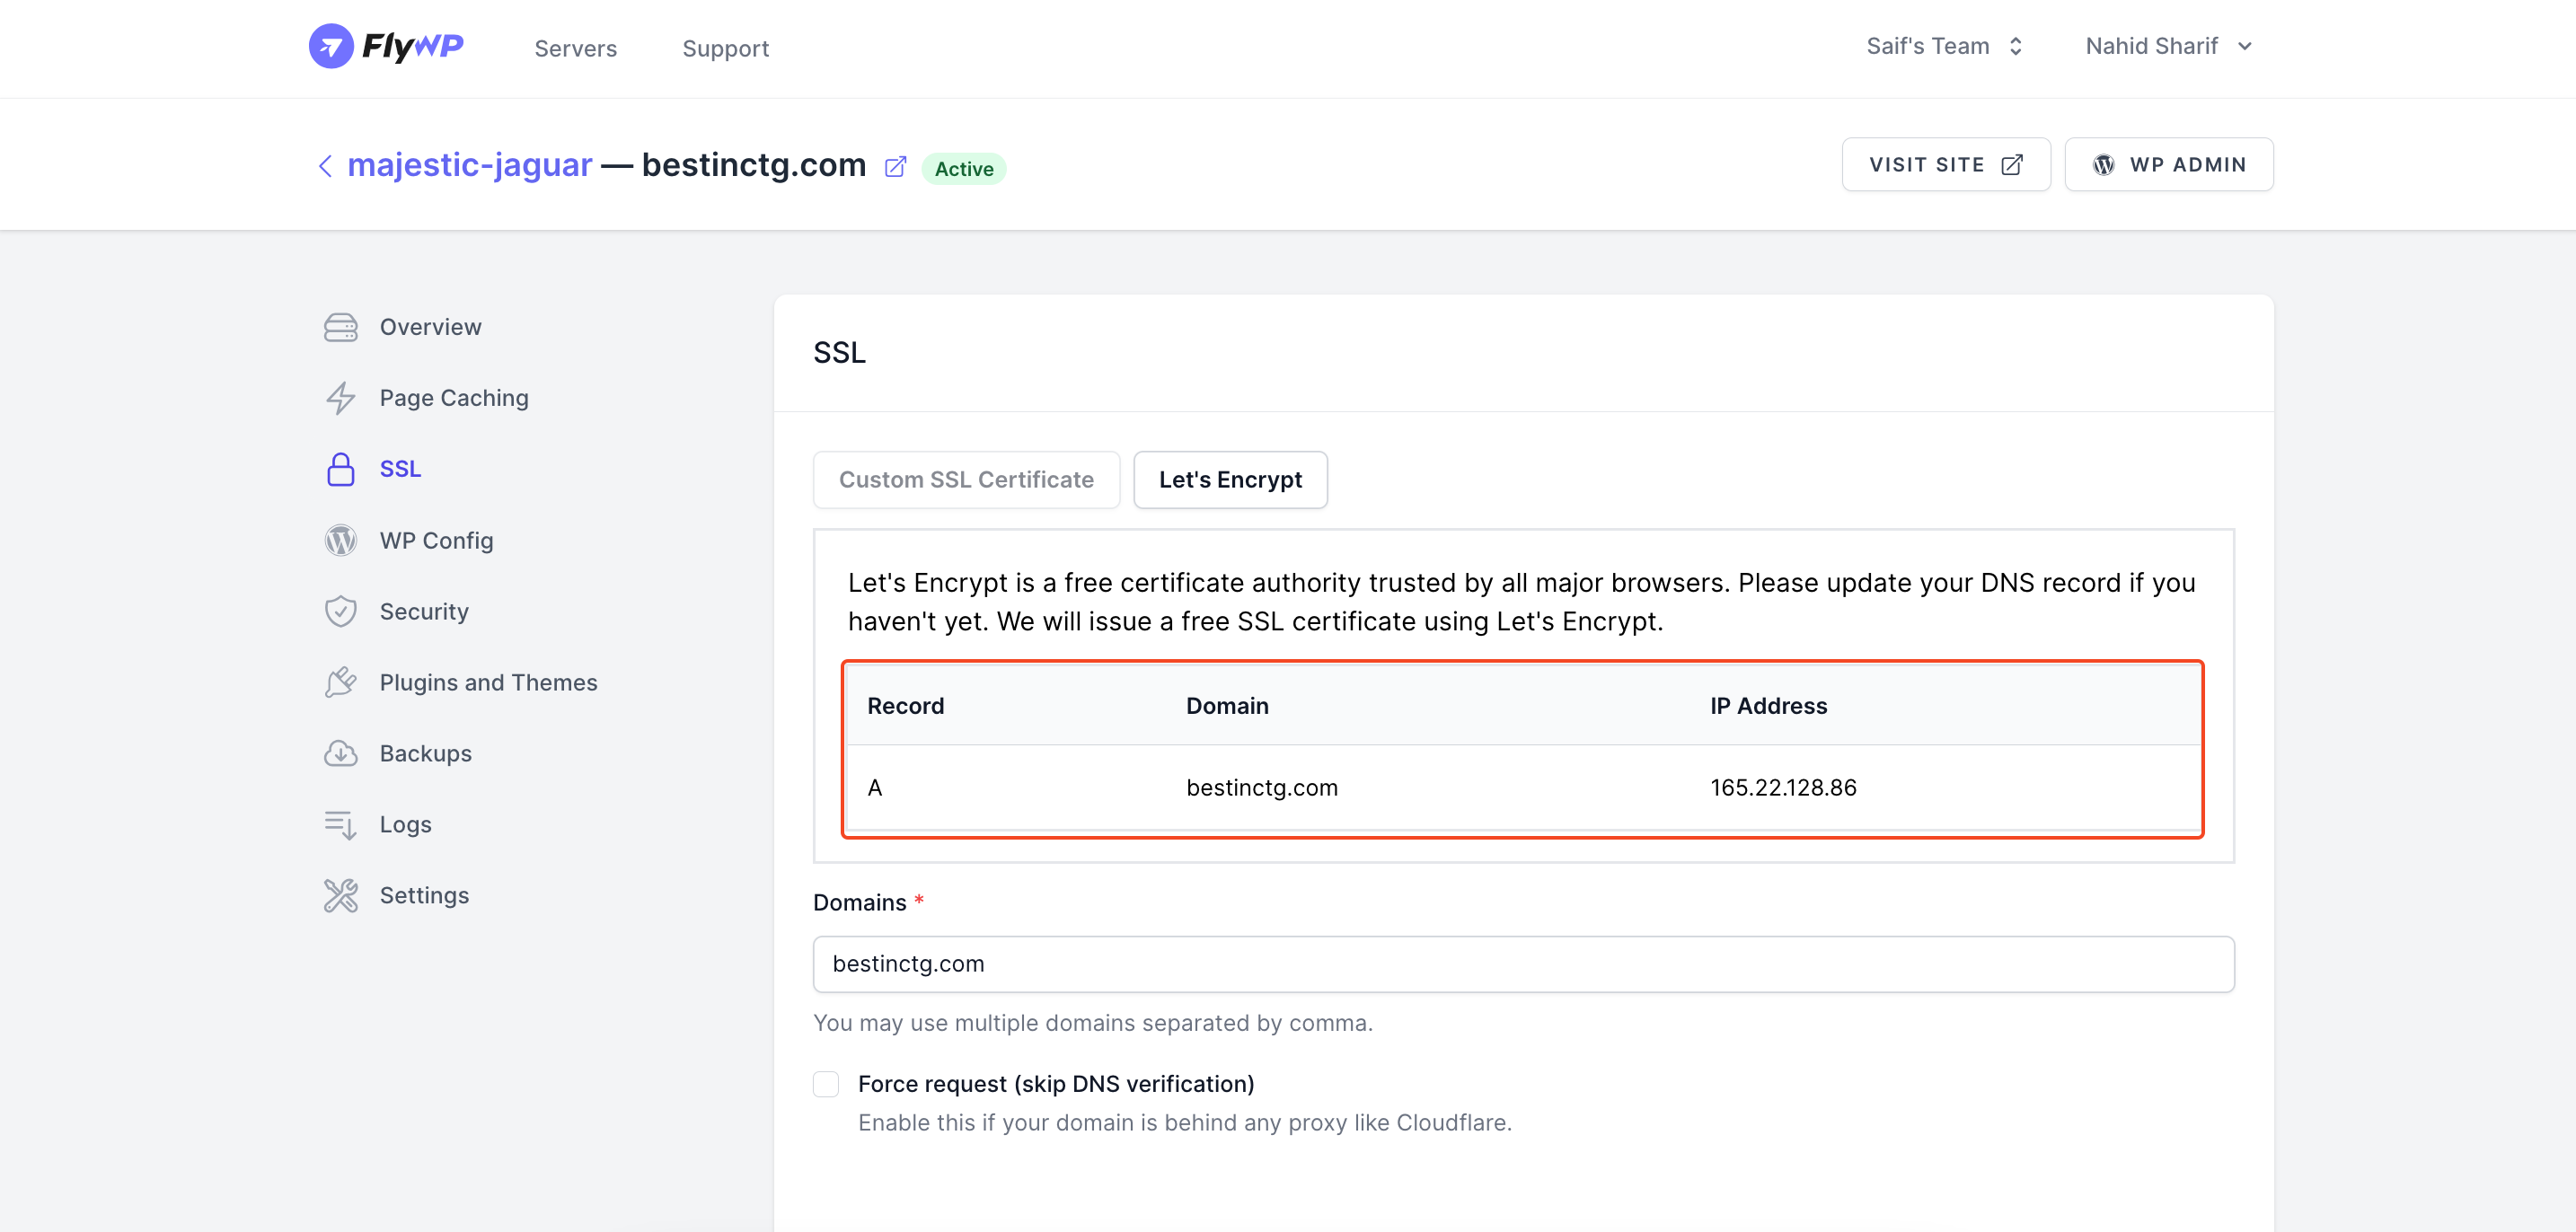
Task: Click the bestinctg.com domain table cell
Action: pyautogui.click(x=1261, y=788)
